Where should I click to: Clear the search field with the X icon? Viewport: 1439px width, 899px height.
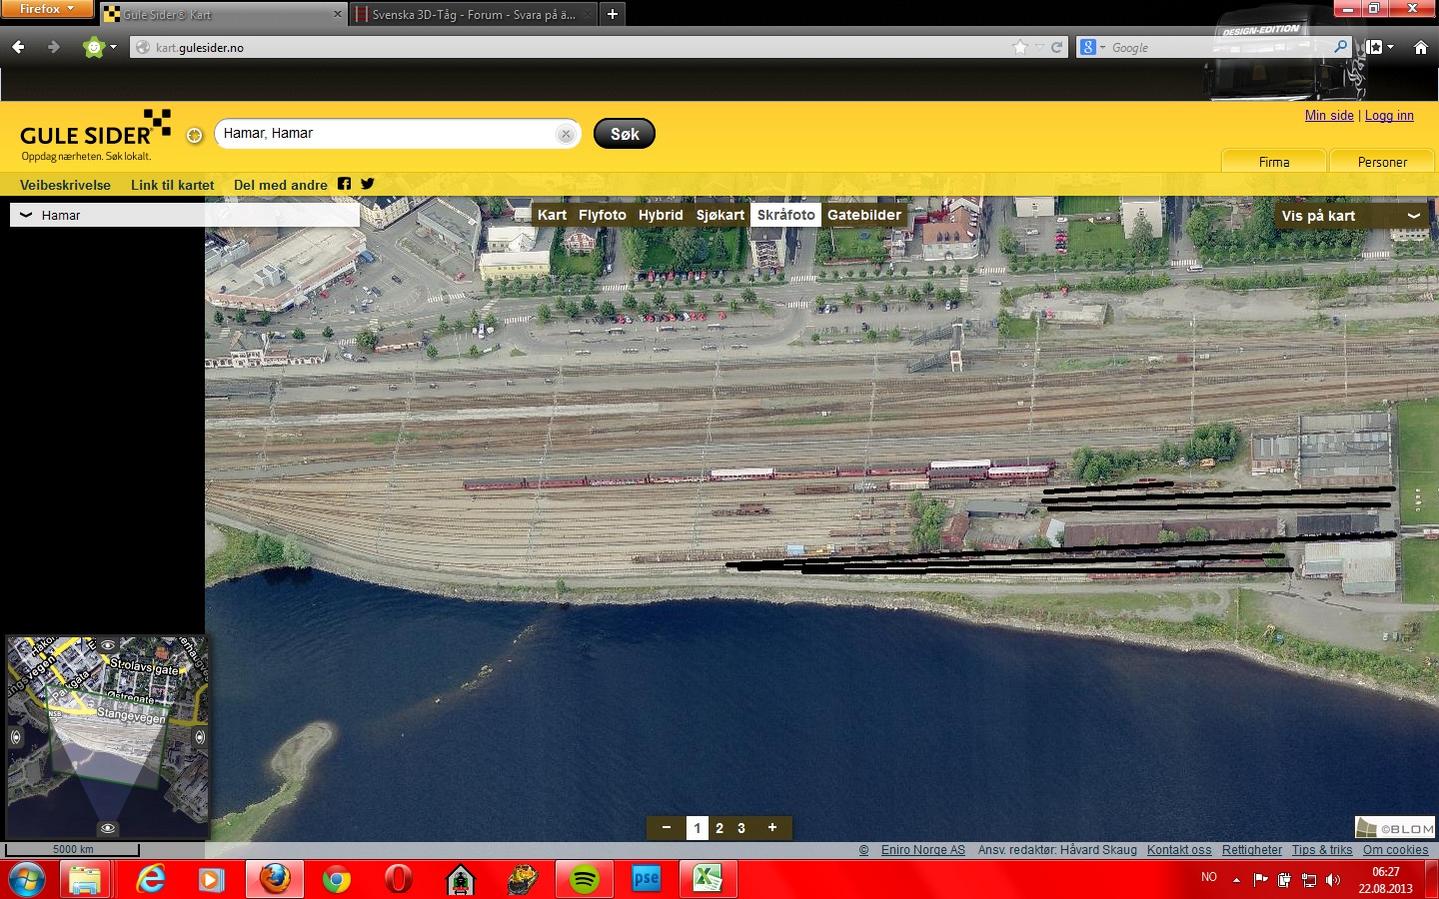tap(565, 134)
